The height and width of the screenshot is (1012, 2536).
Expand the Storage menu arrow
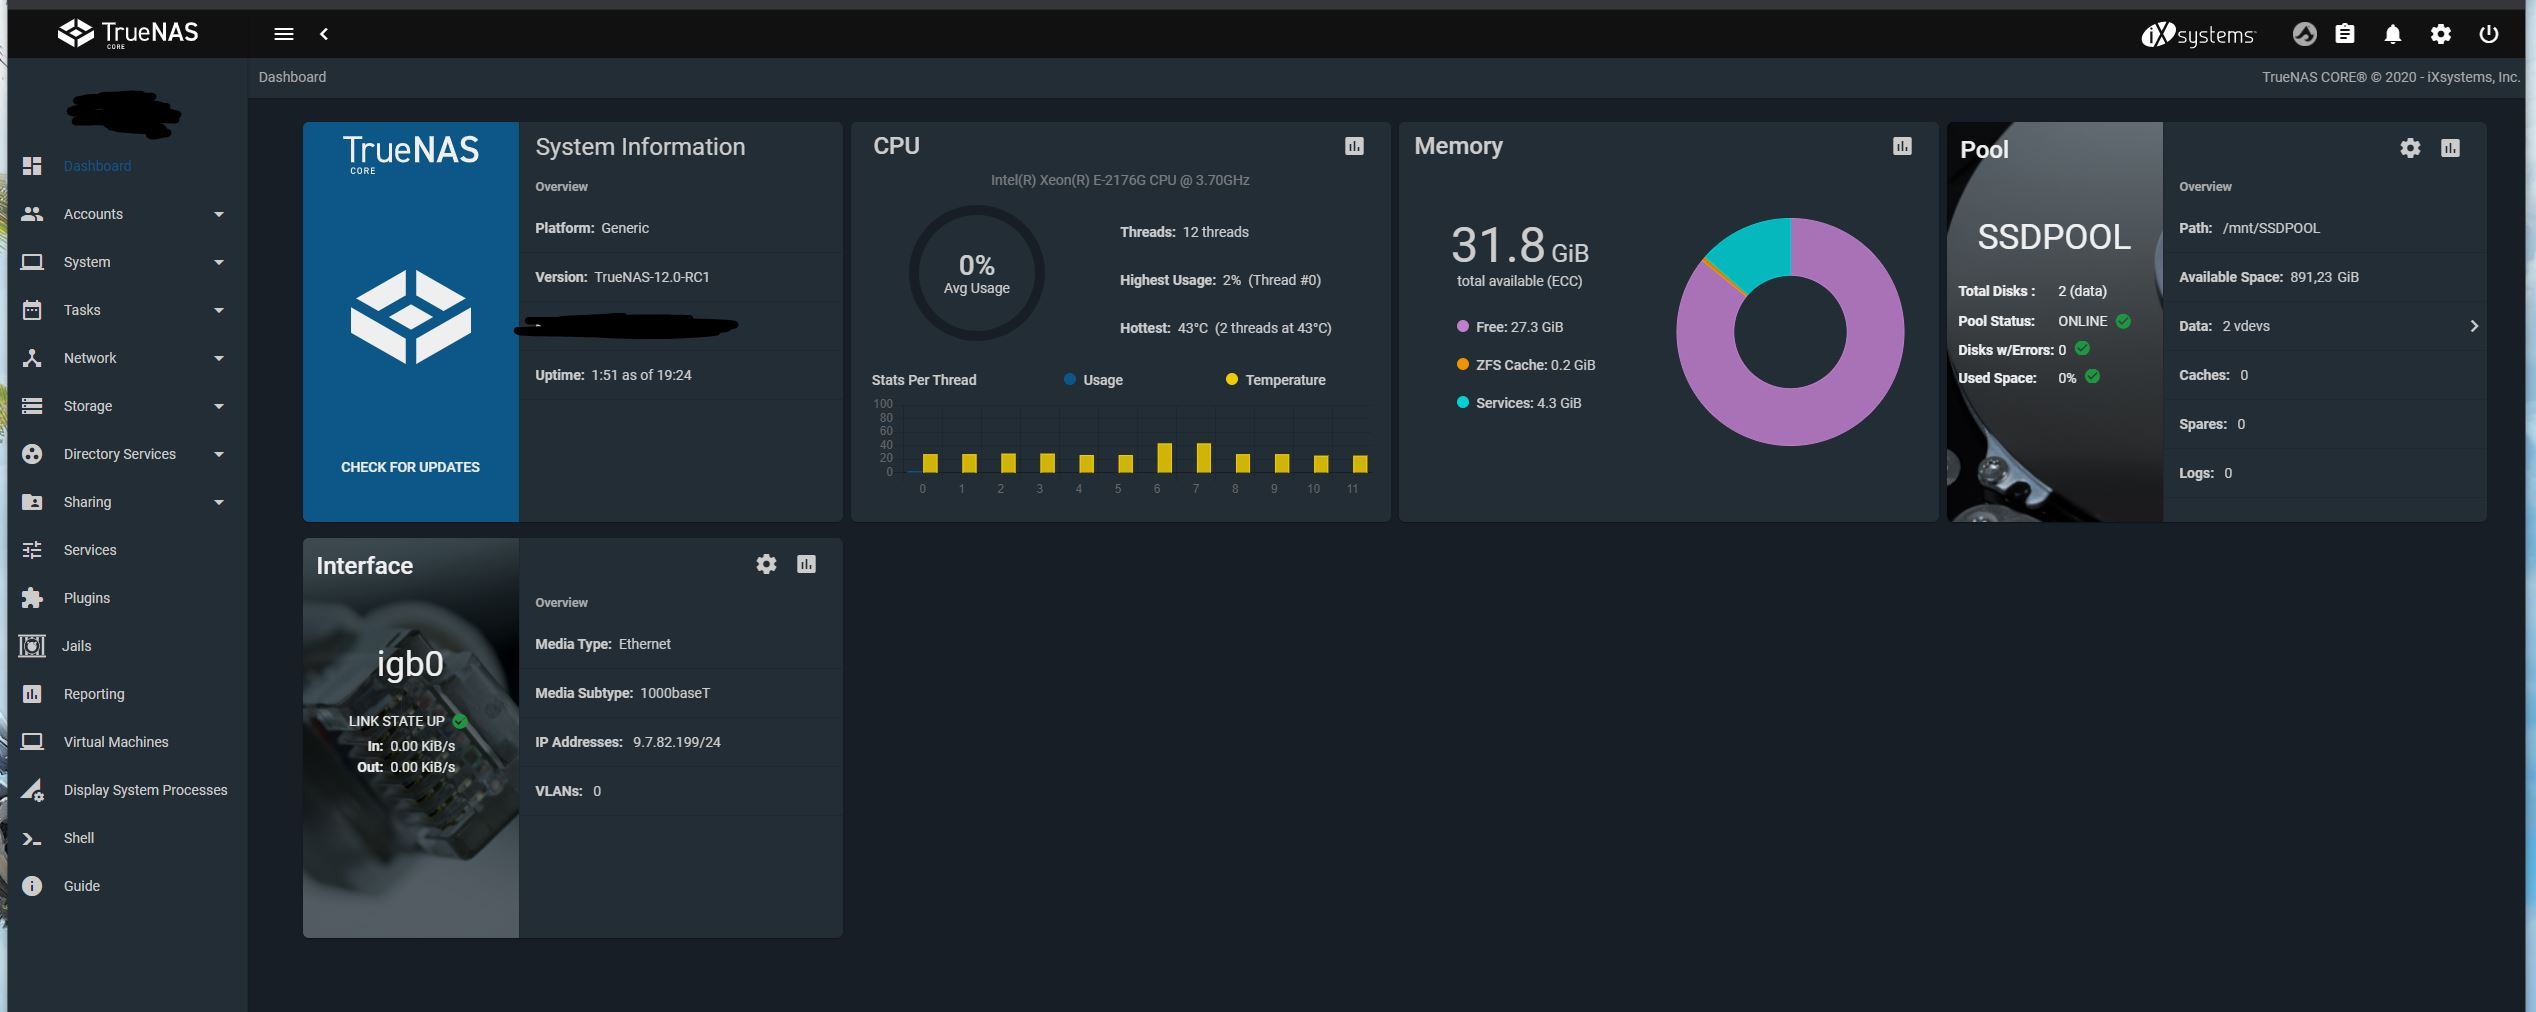pyautogui.click(x=218, y=406)
